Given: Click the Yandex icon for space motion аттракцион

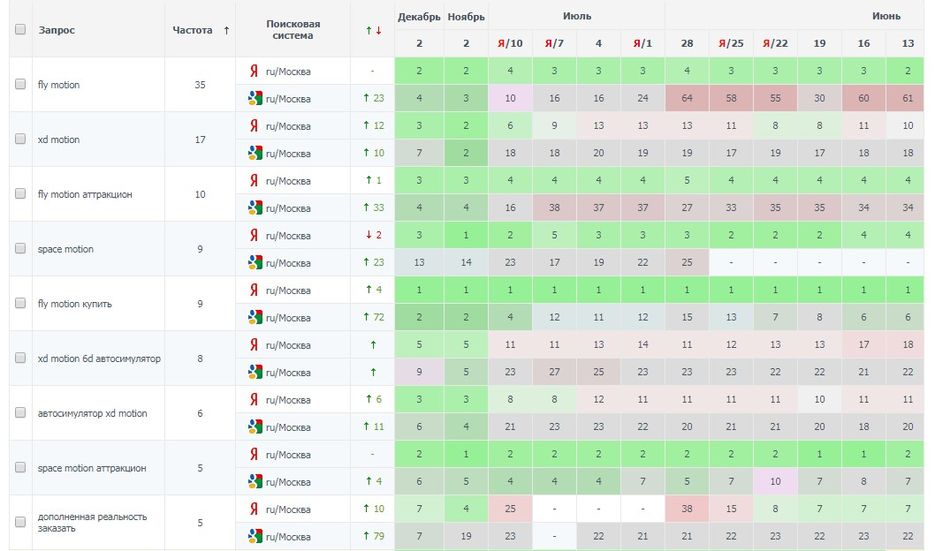Looking at the screenshot, I should click(x=254, y=454).
